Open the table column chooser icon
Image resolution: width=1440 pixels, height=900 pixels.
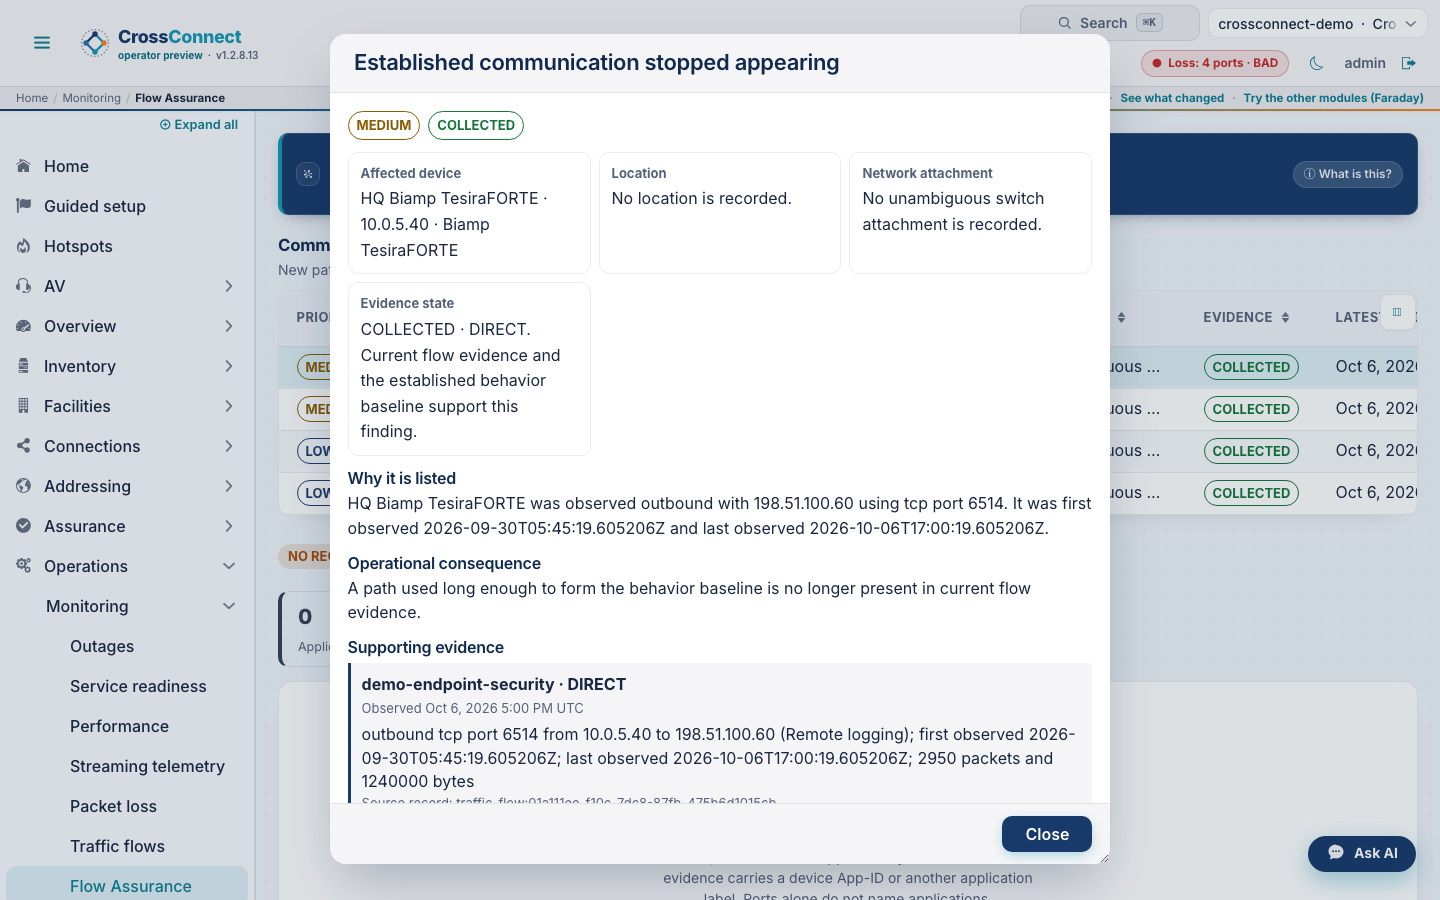pyautogui.click(x=1397, y=312)
